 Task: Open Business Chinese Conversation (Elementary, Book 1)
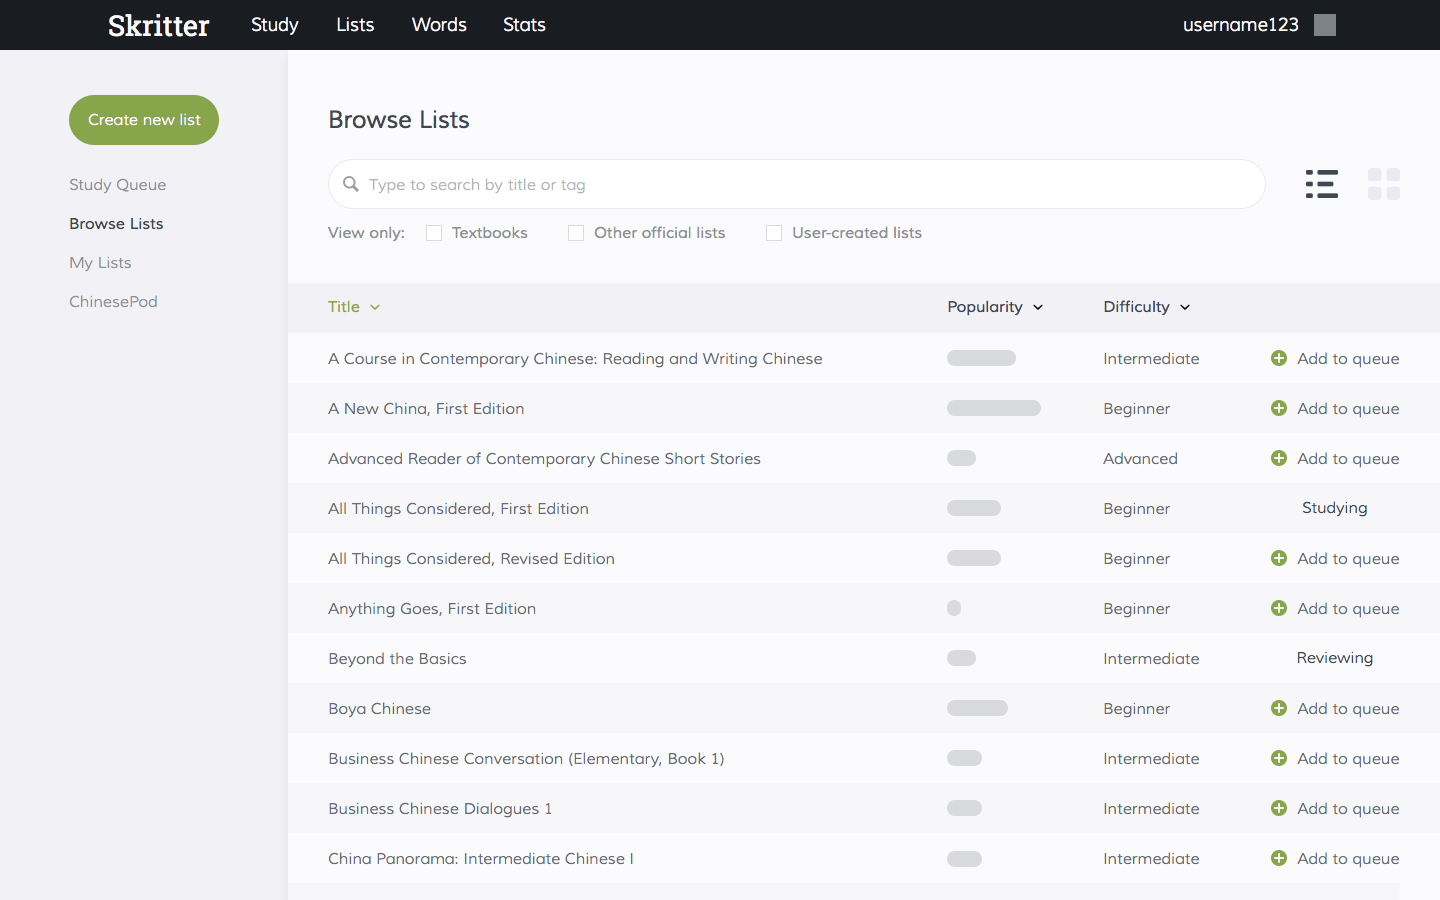526,758
